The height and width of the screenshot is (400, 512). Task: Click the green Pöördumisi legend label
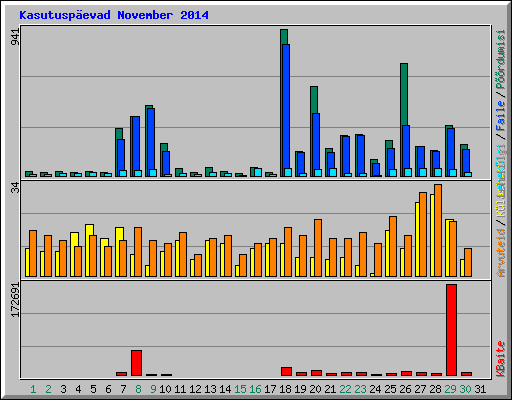pos(501,59)
